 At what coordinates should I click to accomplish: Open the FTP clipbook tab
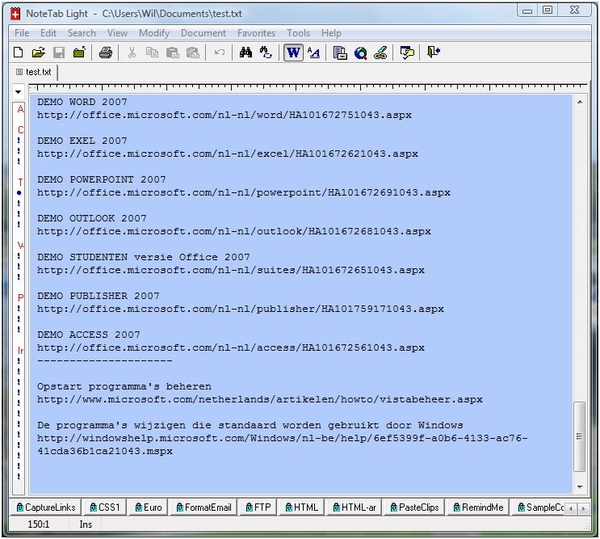(x=258, y=508)
